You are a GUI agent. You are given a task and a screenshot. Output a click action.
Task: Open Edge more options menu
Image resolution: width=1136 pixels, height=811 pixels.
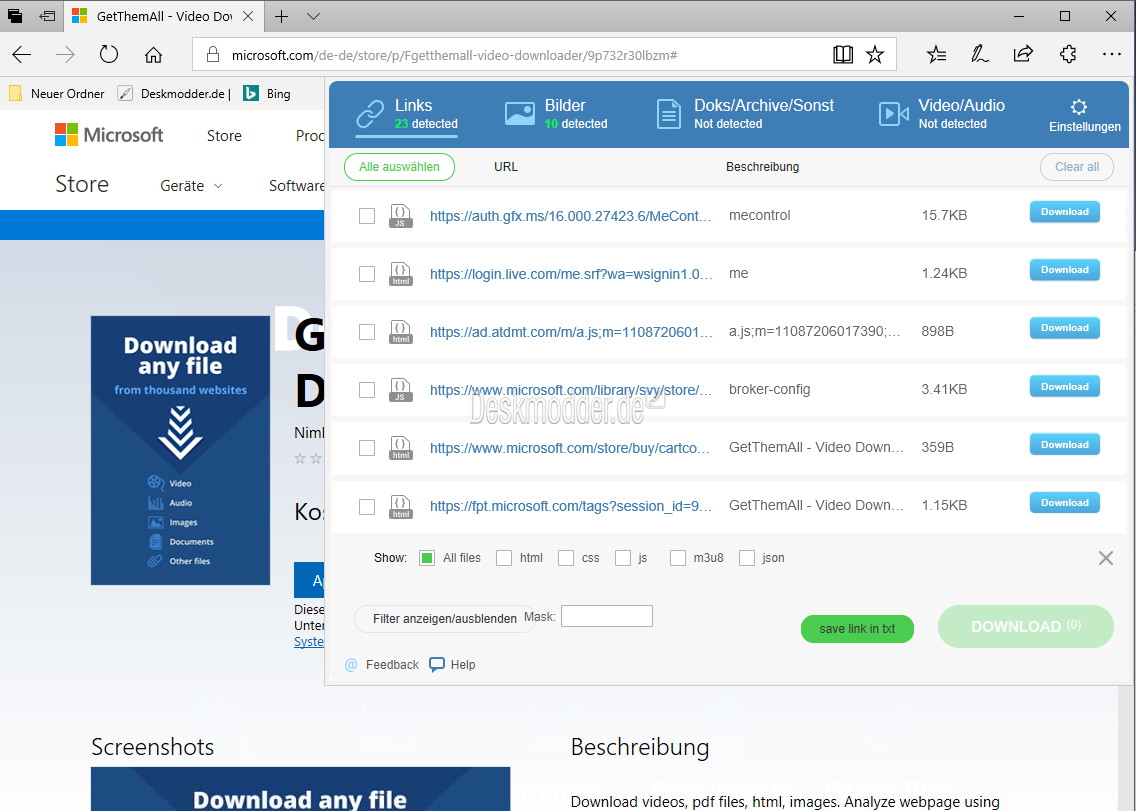tap(1111, 55)
